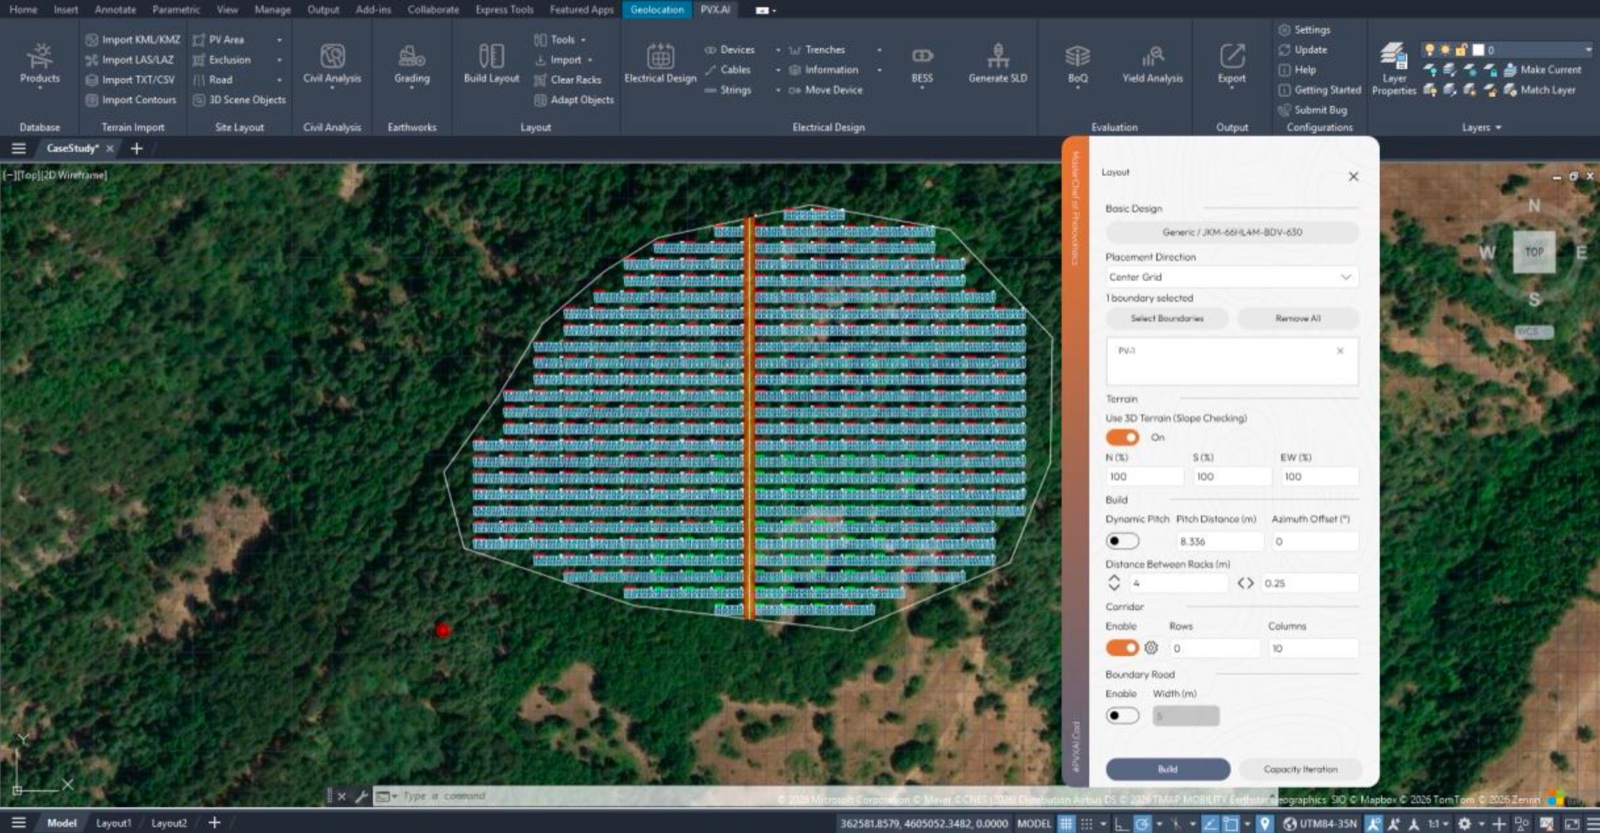Click Import LAS/LAZ
Image resolution: width=1600 pixels, height=833 pixels.
click(129, 60)
